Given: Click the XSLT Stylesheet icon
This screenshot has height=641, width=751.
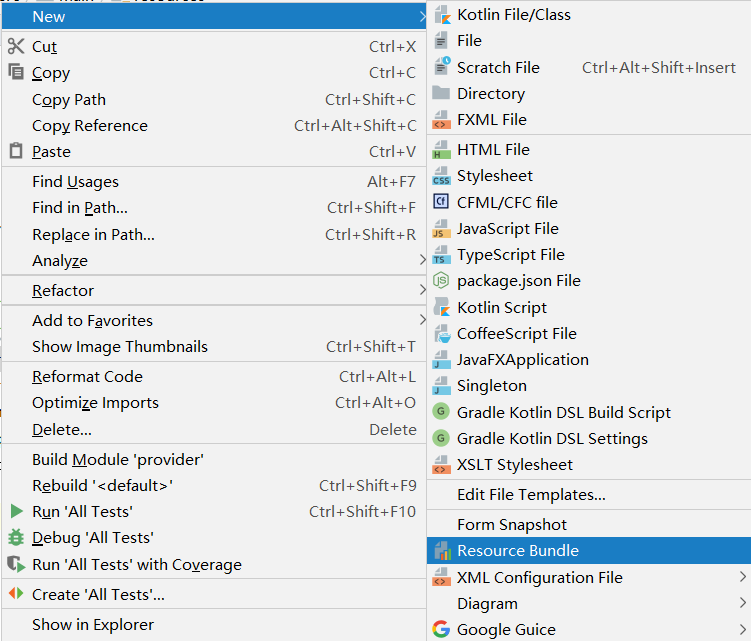Looking at the screenshot, I should tap(442, 465).
